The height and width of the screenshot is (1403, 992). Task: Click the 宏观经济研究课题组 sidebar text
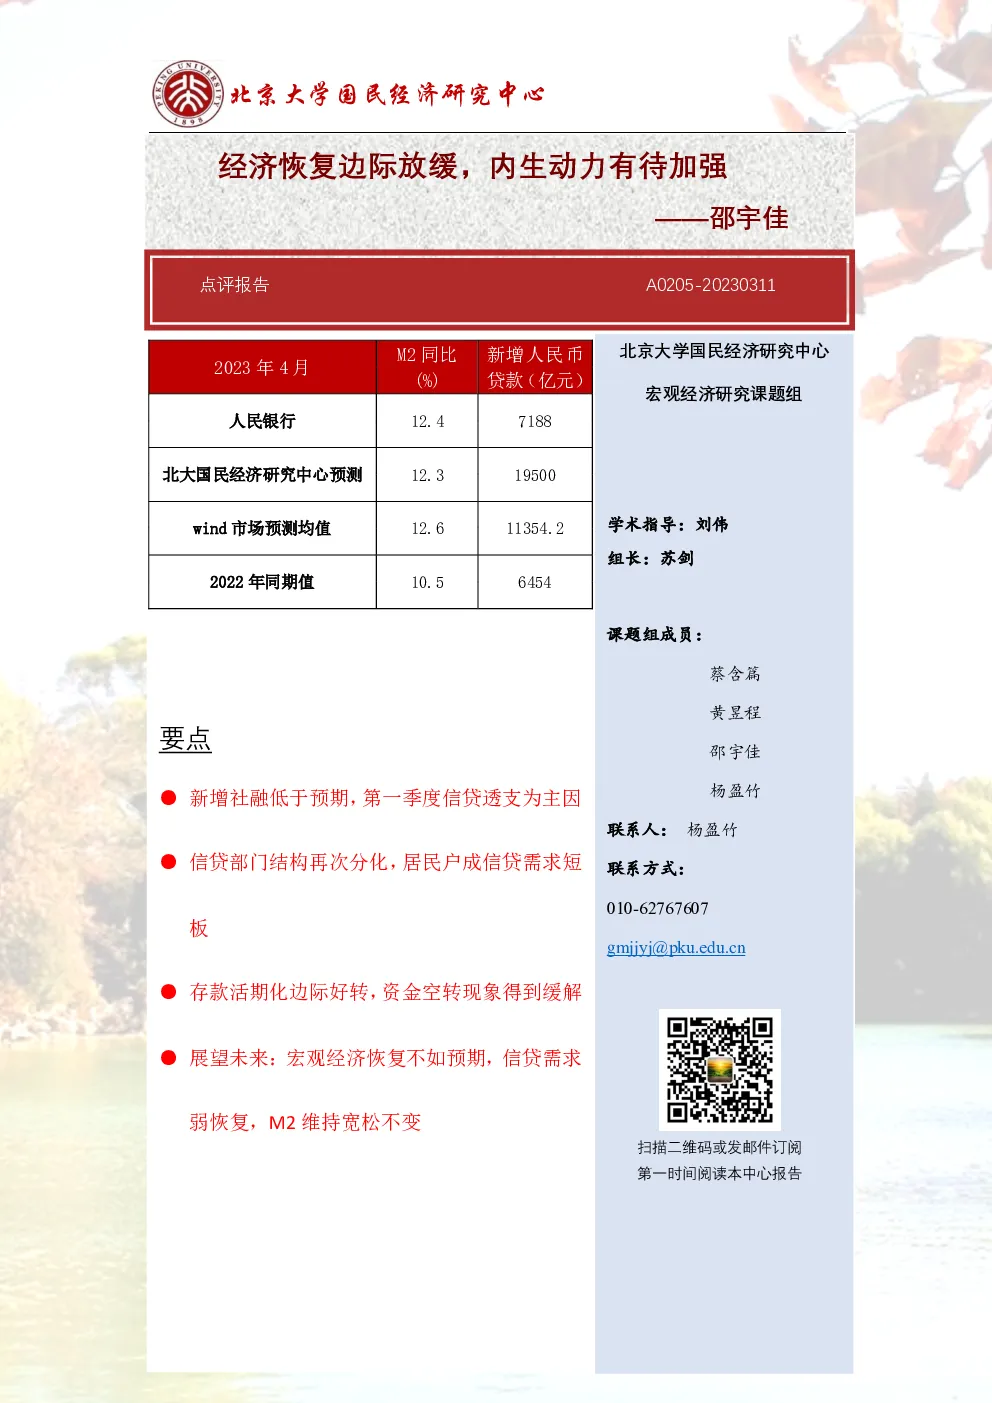724,394
